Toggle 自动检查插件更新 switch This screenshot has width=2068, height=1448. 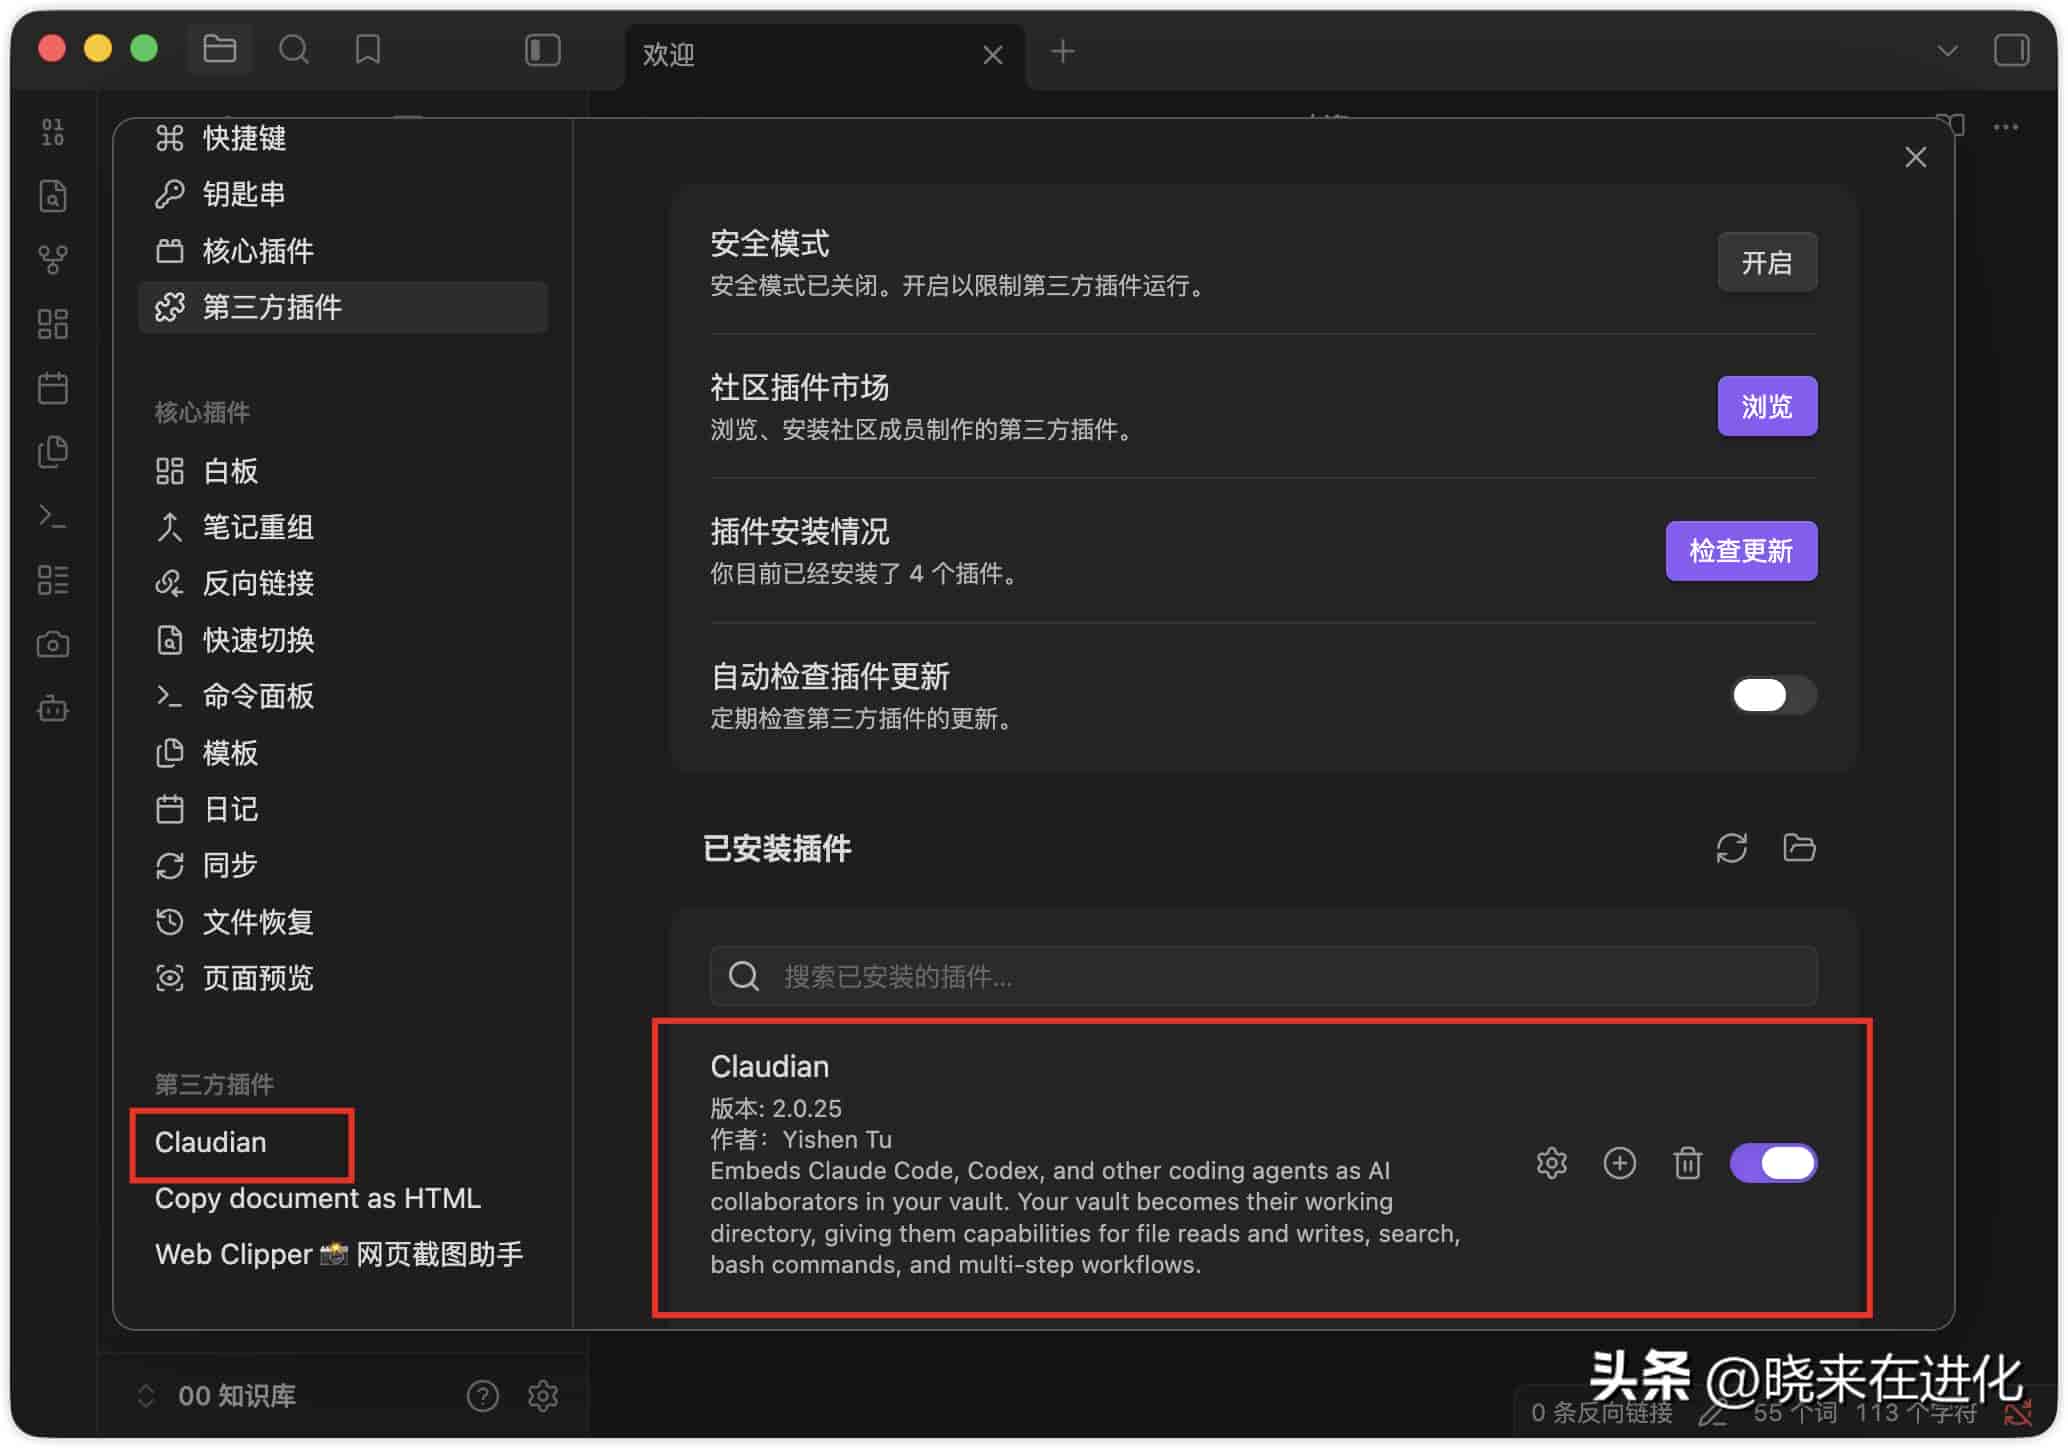point(1774,695)
